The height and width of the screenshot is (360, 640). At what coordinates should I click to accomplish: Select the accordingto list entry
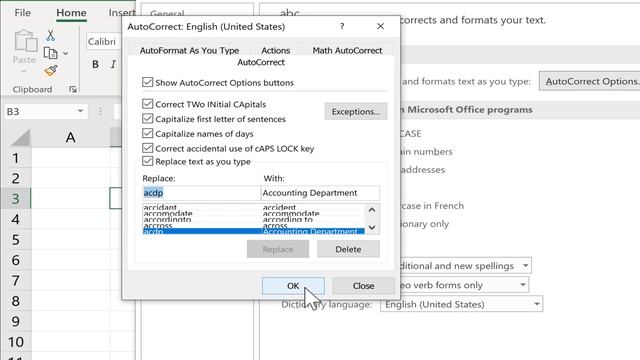coord(253,219)
